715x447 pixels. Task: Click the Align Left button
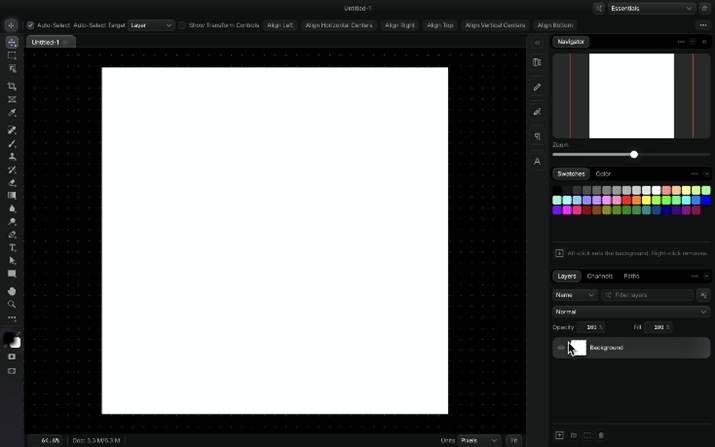pyautogui.click(x=280, y=25)
